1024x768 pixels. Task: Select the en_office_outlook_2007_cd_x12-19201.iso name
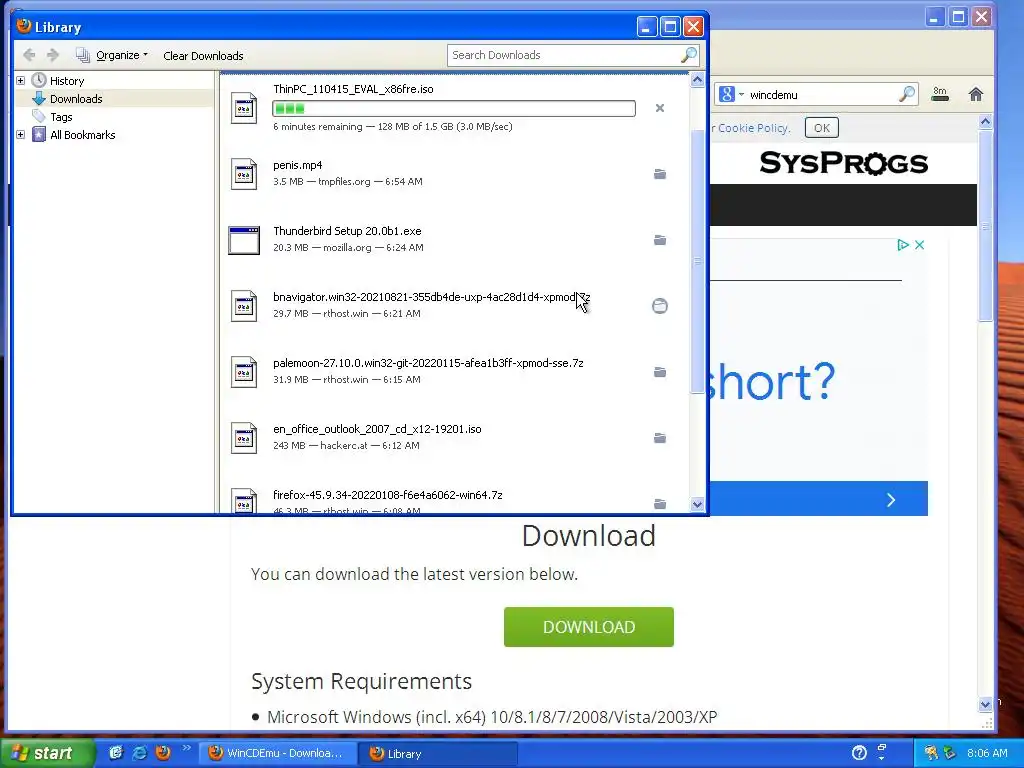point(377,429)
